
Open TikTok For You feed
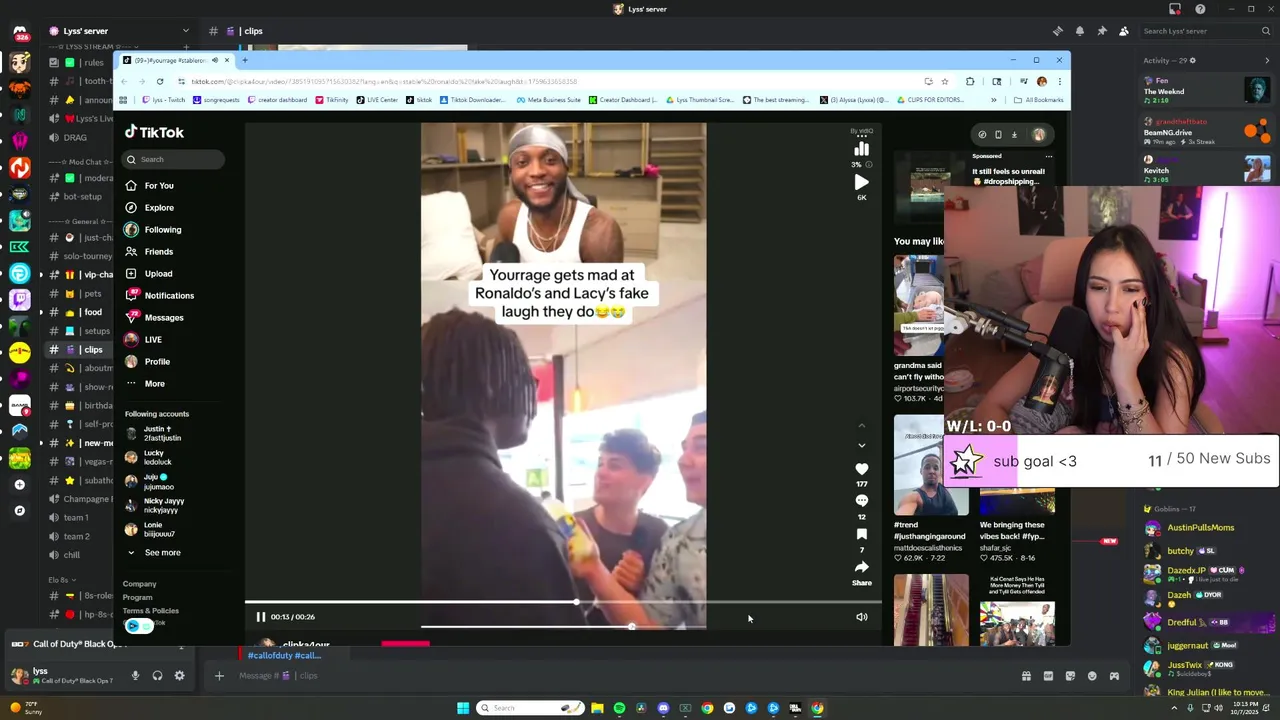150,186
